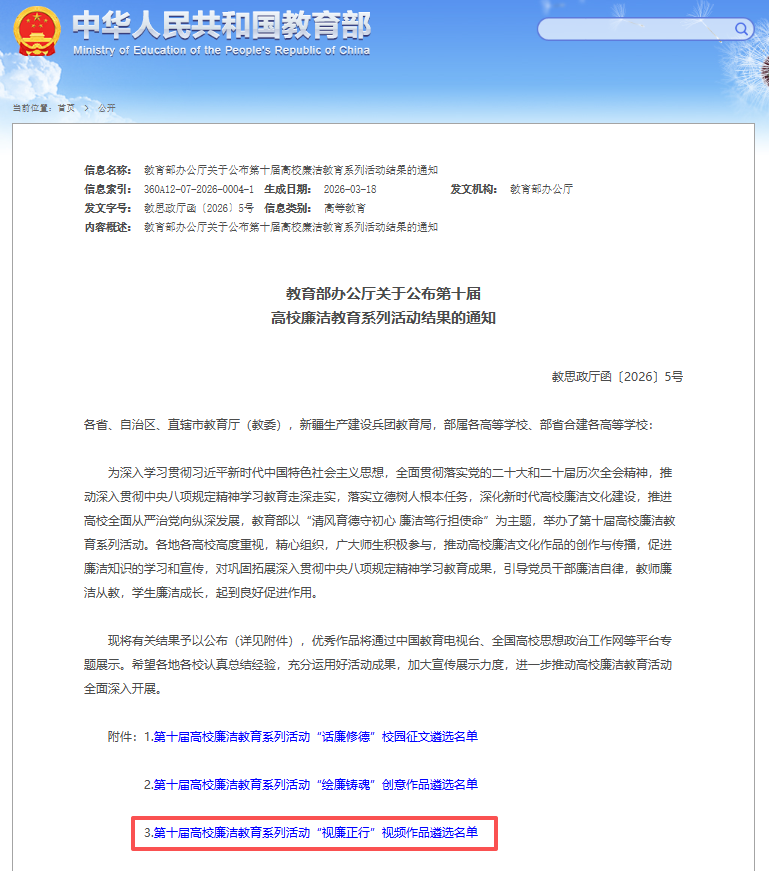Image resolution: width=769 pixels, height=871 pixels.
Task: Click the 信息类别 value 高等教育
Action: pyautogui.click(x=345, y=208)
